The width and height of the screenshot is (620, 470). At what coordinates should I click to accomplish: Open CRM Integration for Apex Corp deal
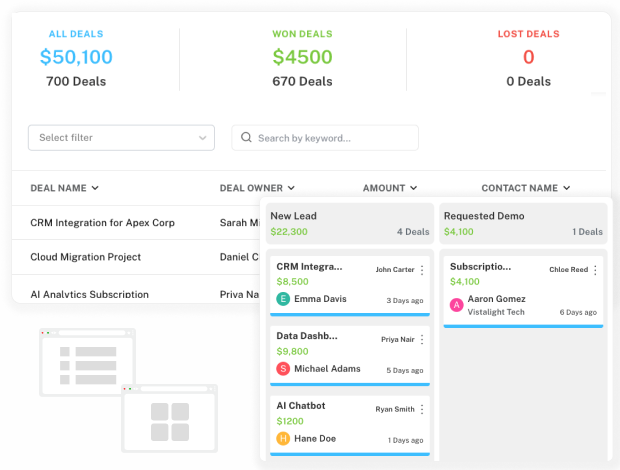[102, 223]
